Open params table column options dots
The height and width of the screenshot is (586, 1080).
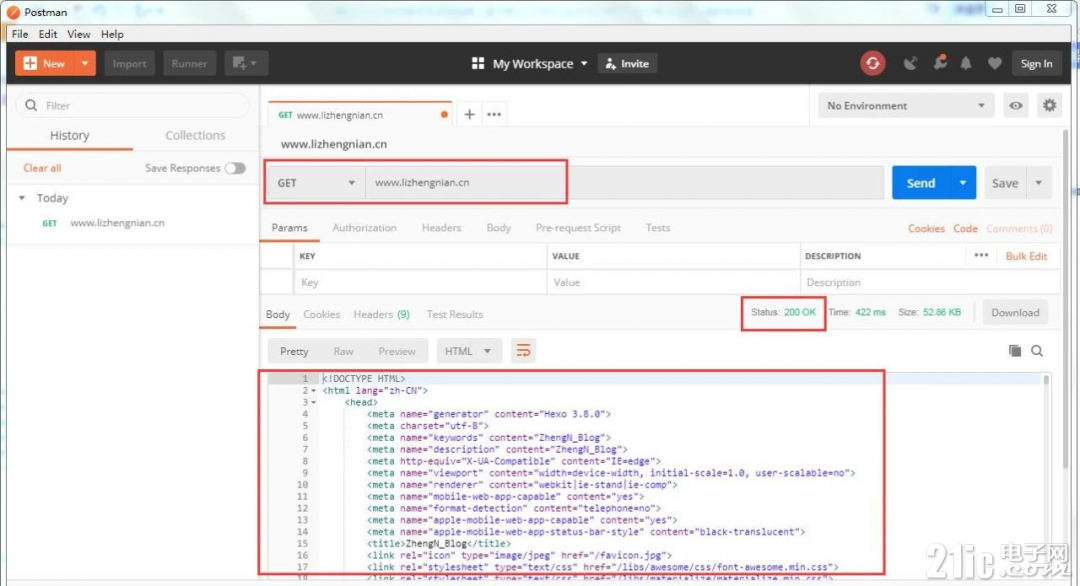[981, 255]
